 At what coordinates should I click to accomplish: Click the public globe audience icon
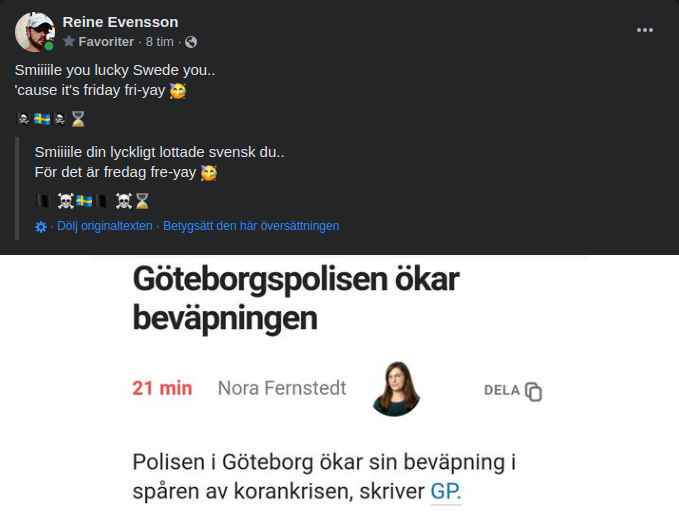(x=191, y=42)
